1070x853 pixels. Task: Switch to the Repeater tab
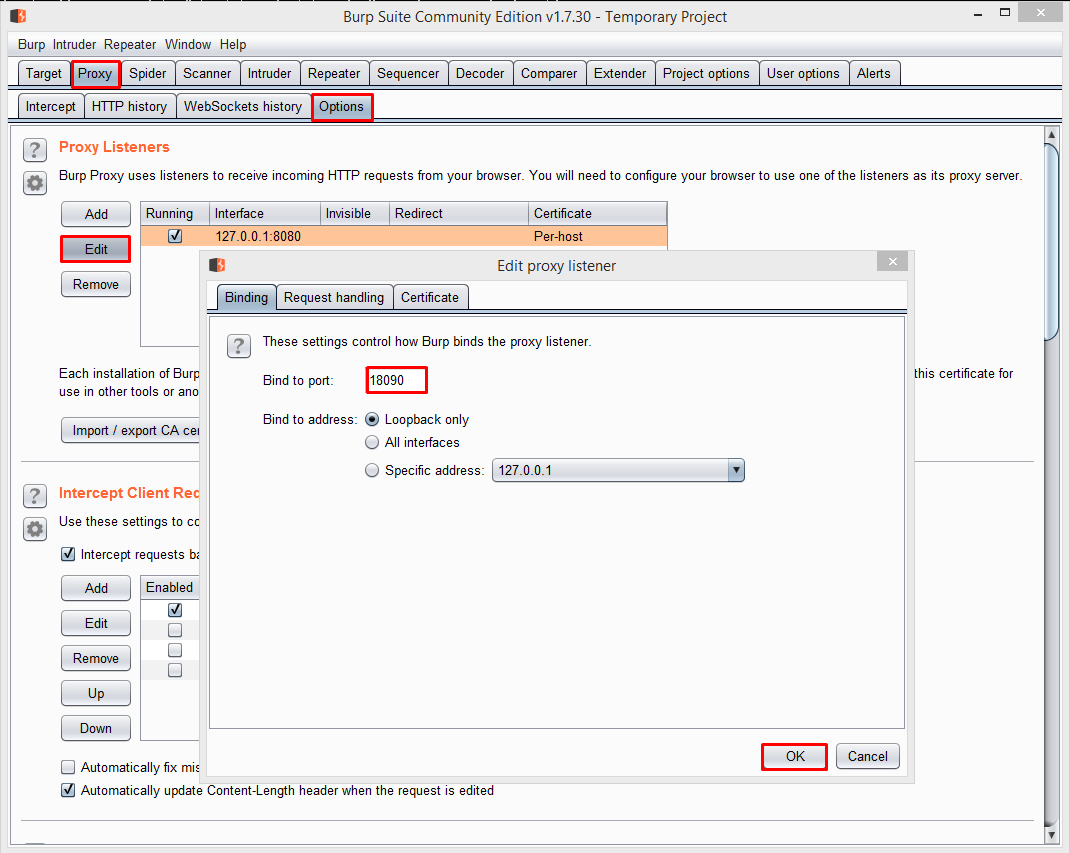pos(334,73)
